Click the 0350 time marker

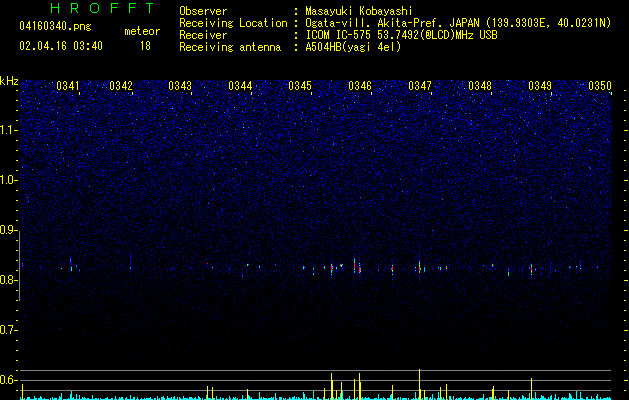coord(600,86)
